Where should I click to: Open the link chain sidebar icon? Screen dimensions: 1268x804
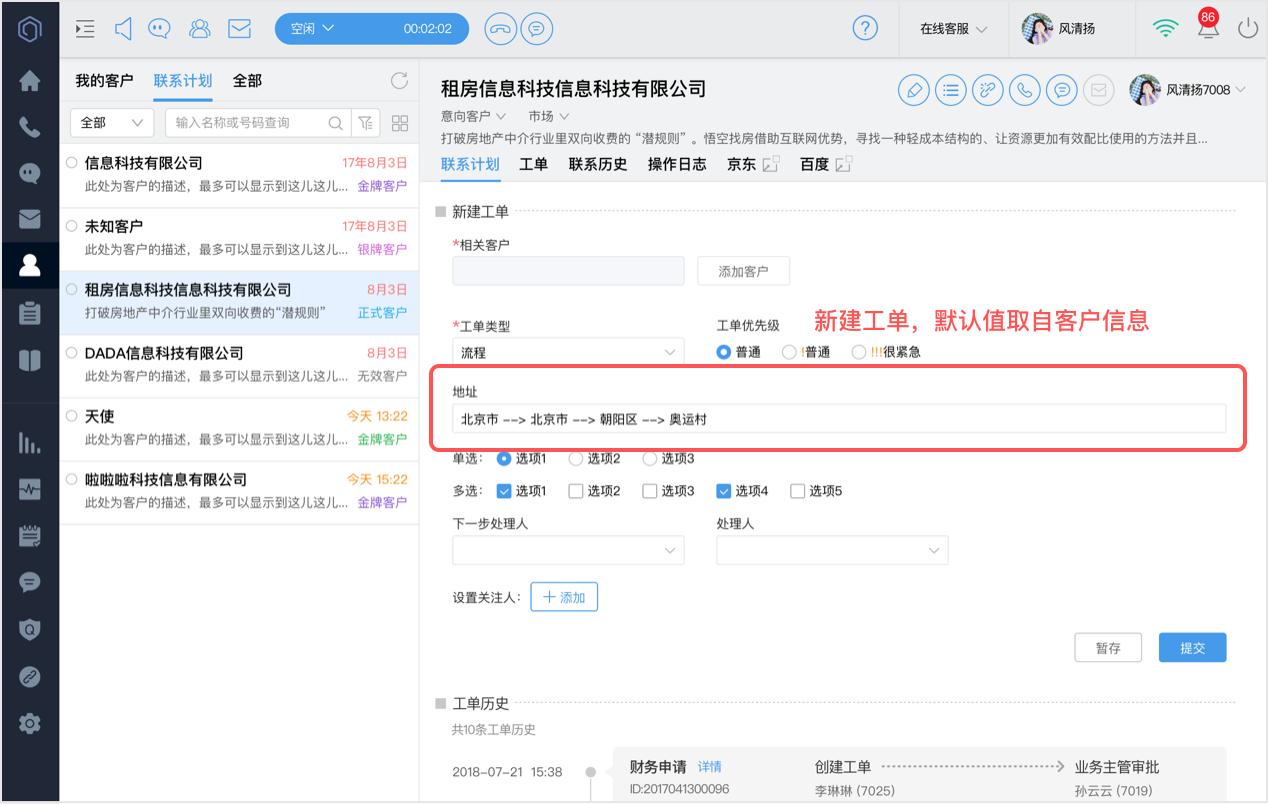[30, 676]
